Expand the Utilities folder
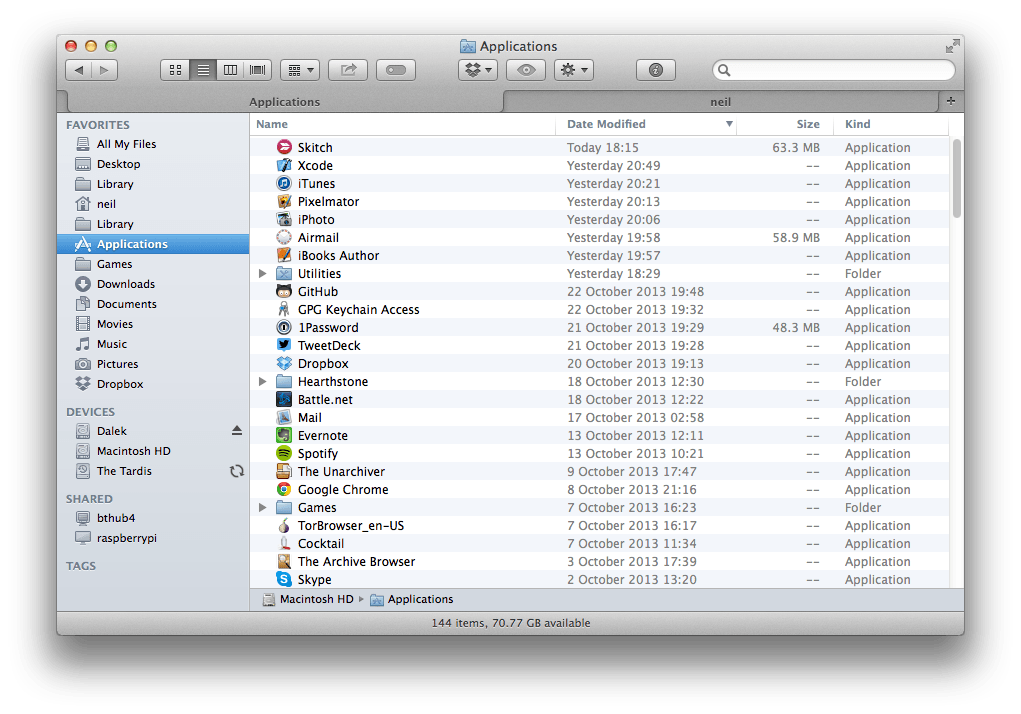1021x714 pixels. pyautogui.click(x=262, y=273)
